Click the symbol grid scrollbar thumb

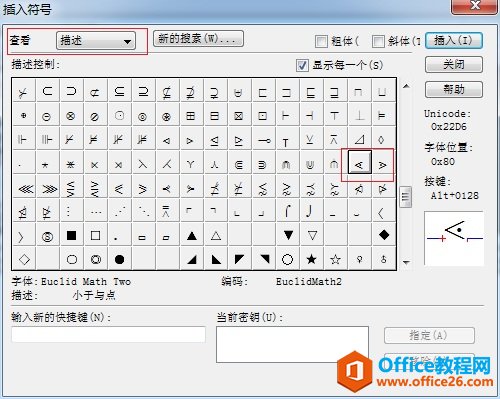(405, 197)
